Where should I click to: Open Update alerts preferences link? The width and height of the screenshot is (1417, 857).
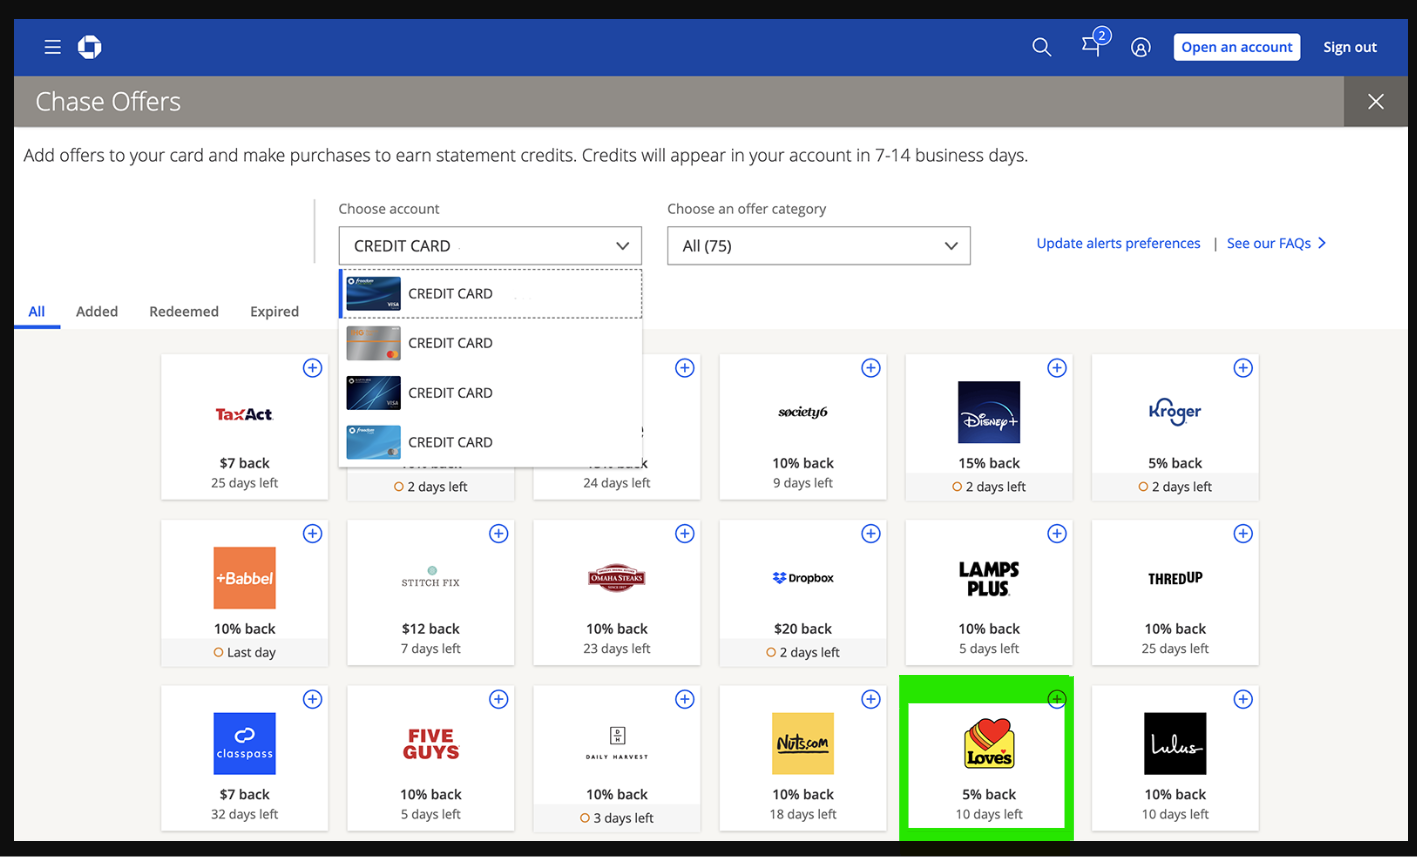pyautogui.click(x=1118, y=243)
